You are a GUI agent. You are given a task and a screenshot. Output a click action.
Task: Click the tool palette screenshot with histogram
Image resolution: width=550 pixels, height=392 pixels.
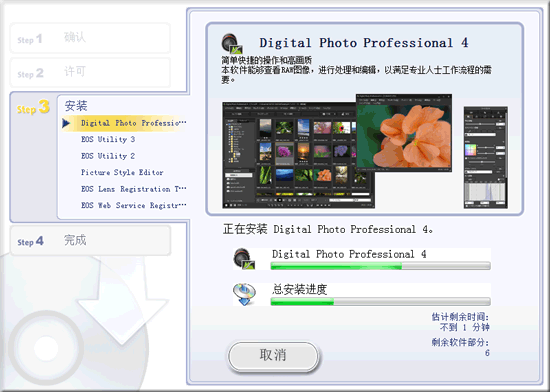pos(485,157)
